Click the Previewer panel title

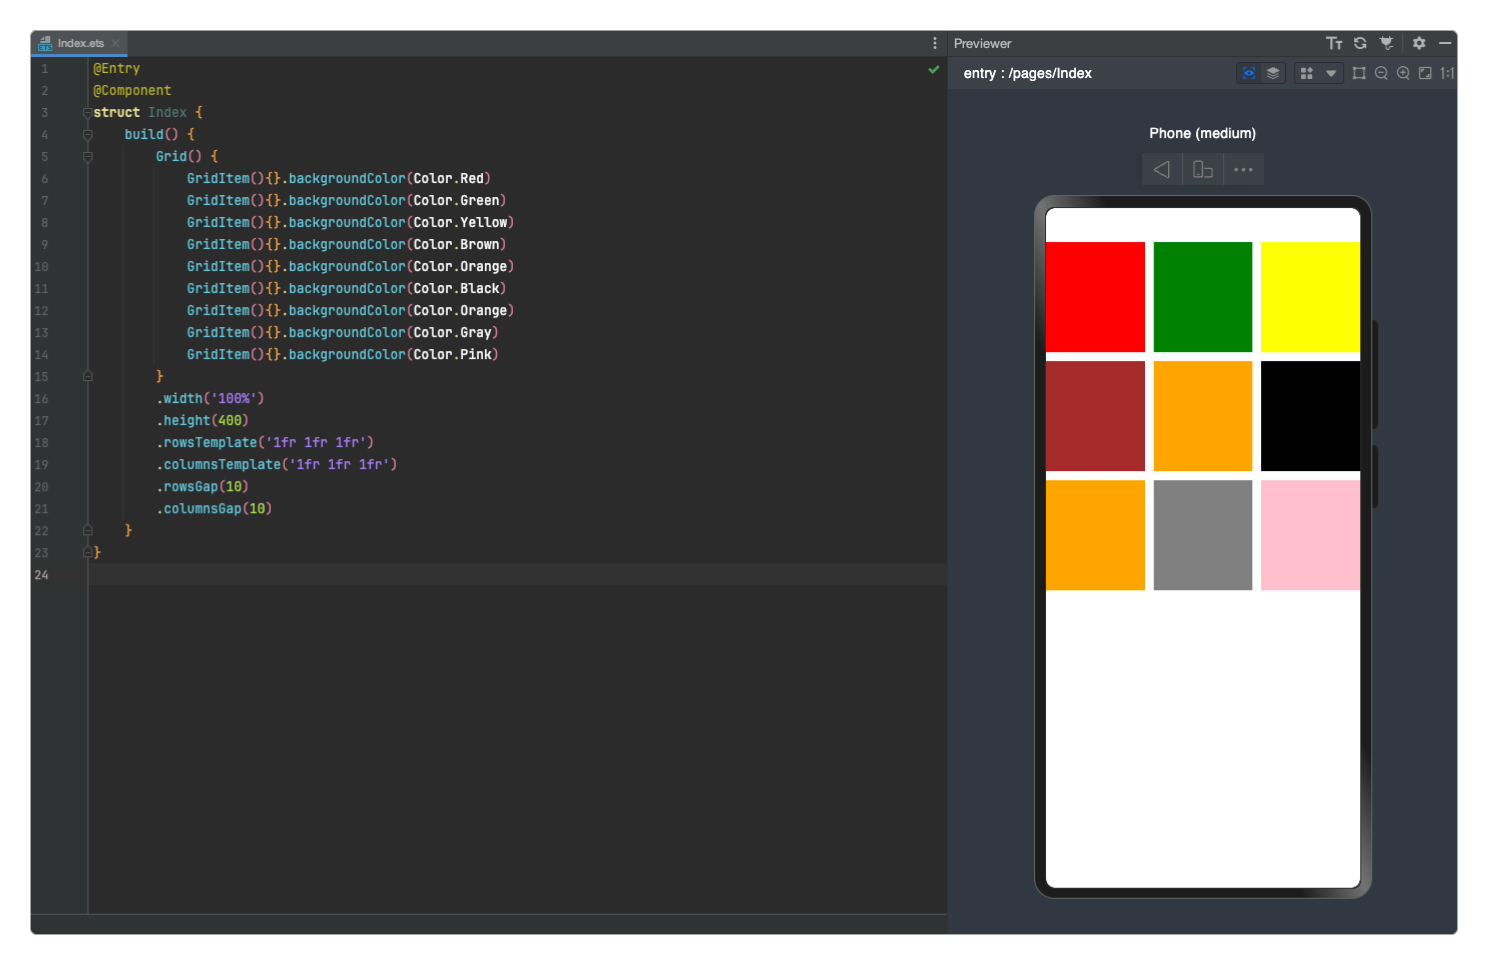pos(983,43)
